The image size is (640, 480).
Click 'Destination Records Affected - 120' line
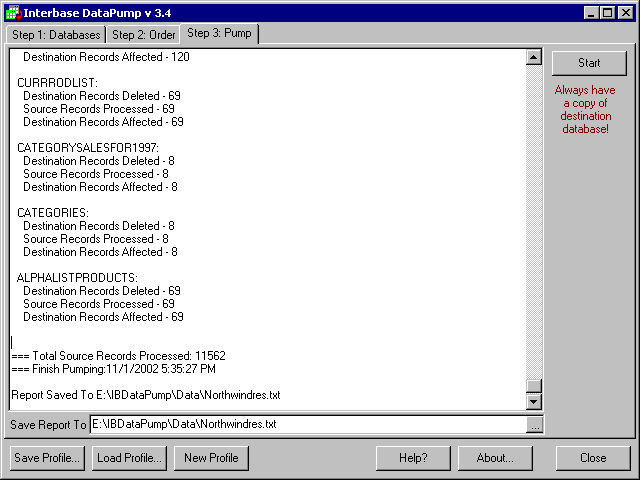[106, 57]
